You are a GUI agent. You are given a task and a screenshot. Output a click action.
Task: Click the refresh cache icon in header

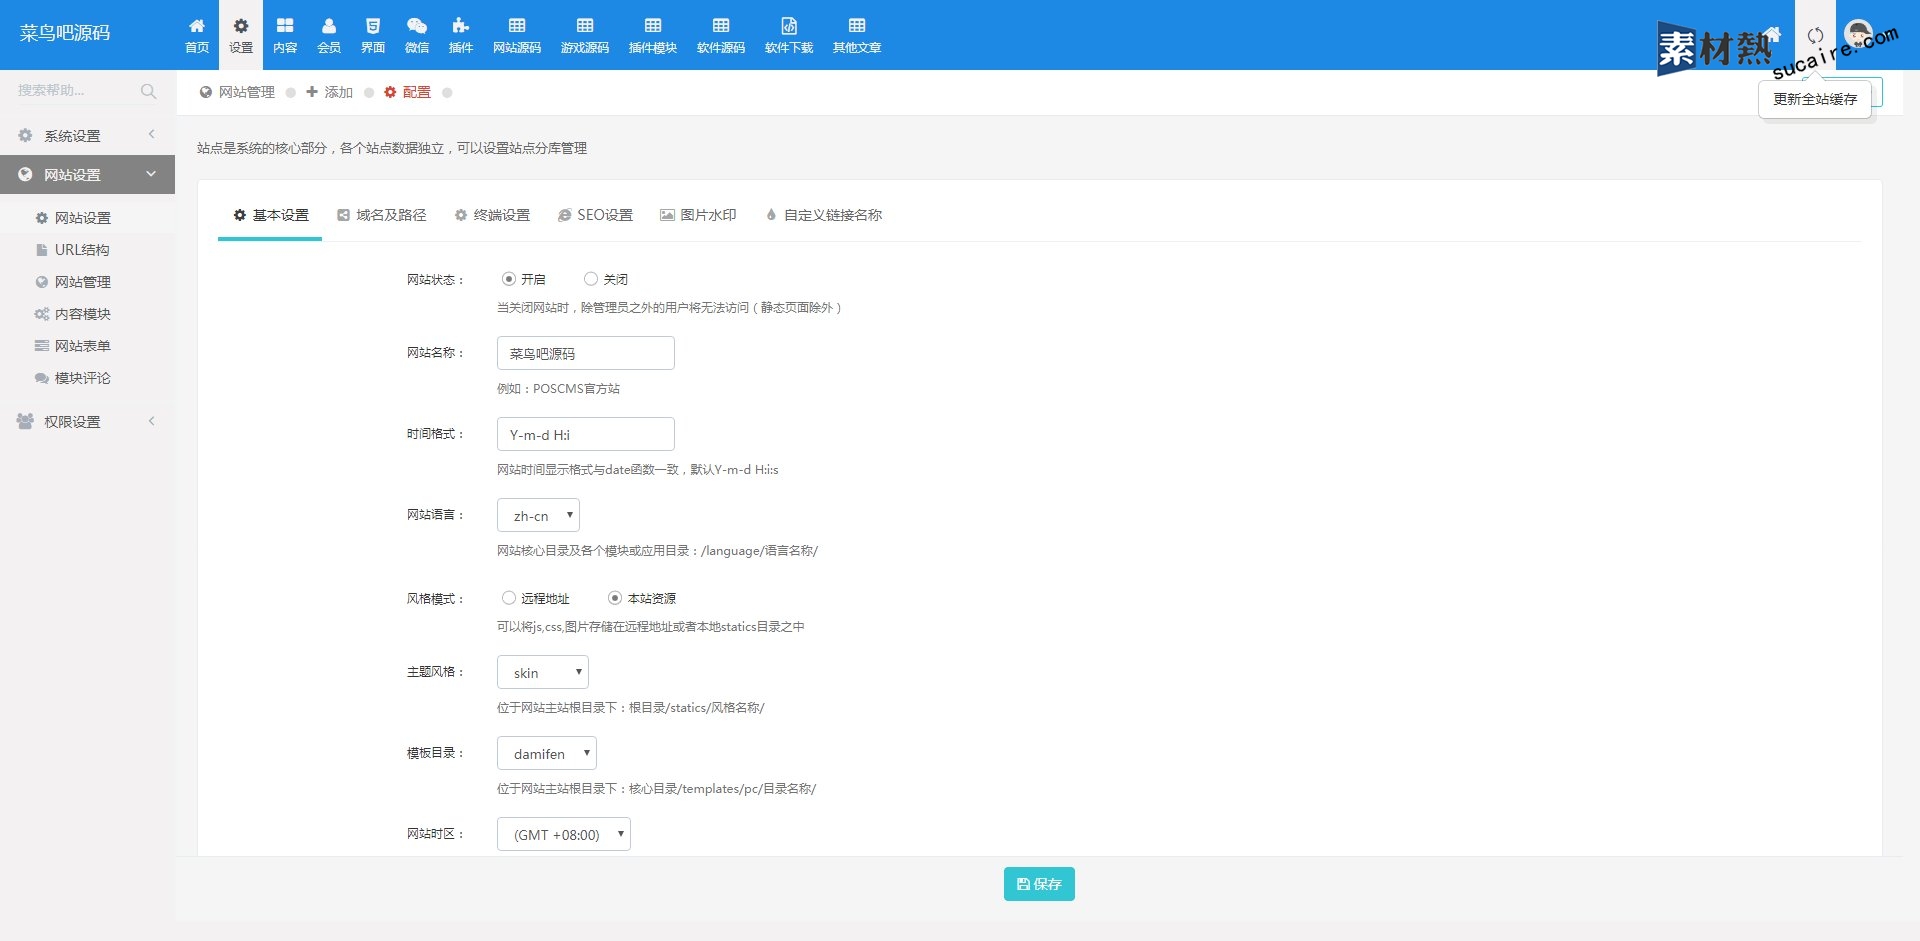click(x=1815, y=35)
